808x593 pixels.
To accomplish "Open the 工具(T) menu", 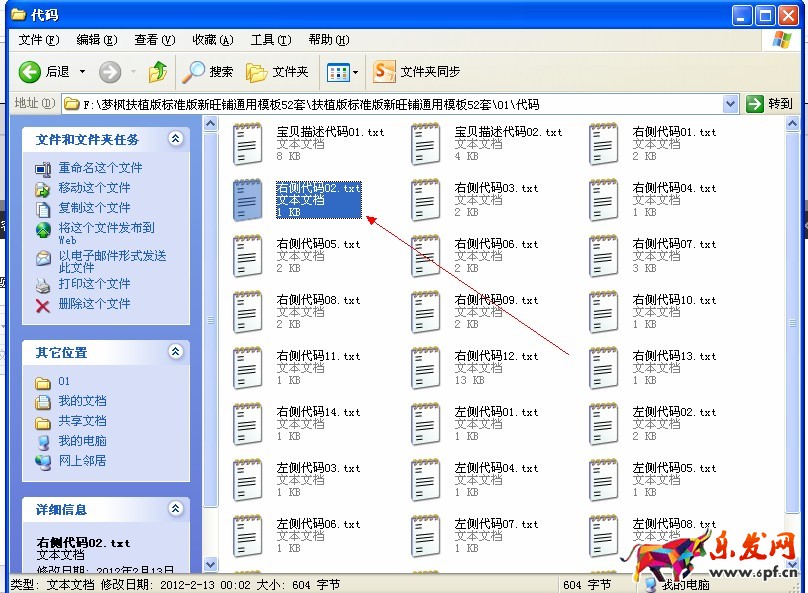I will click(269, 40).
